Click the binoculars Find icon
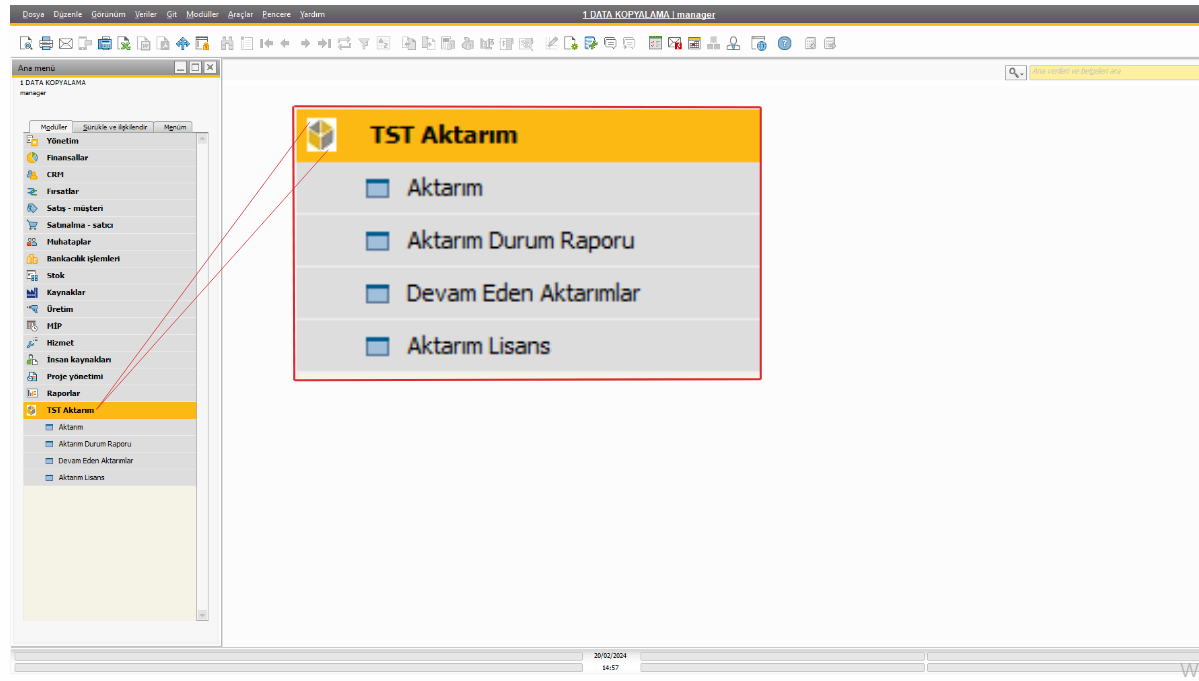The height and width of the screenshot is (681, 1199). [x=227, y=43]
